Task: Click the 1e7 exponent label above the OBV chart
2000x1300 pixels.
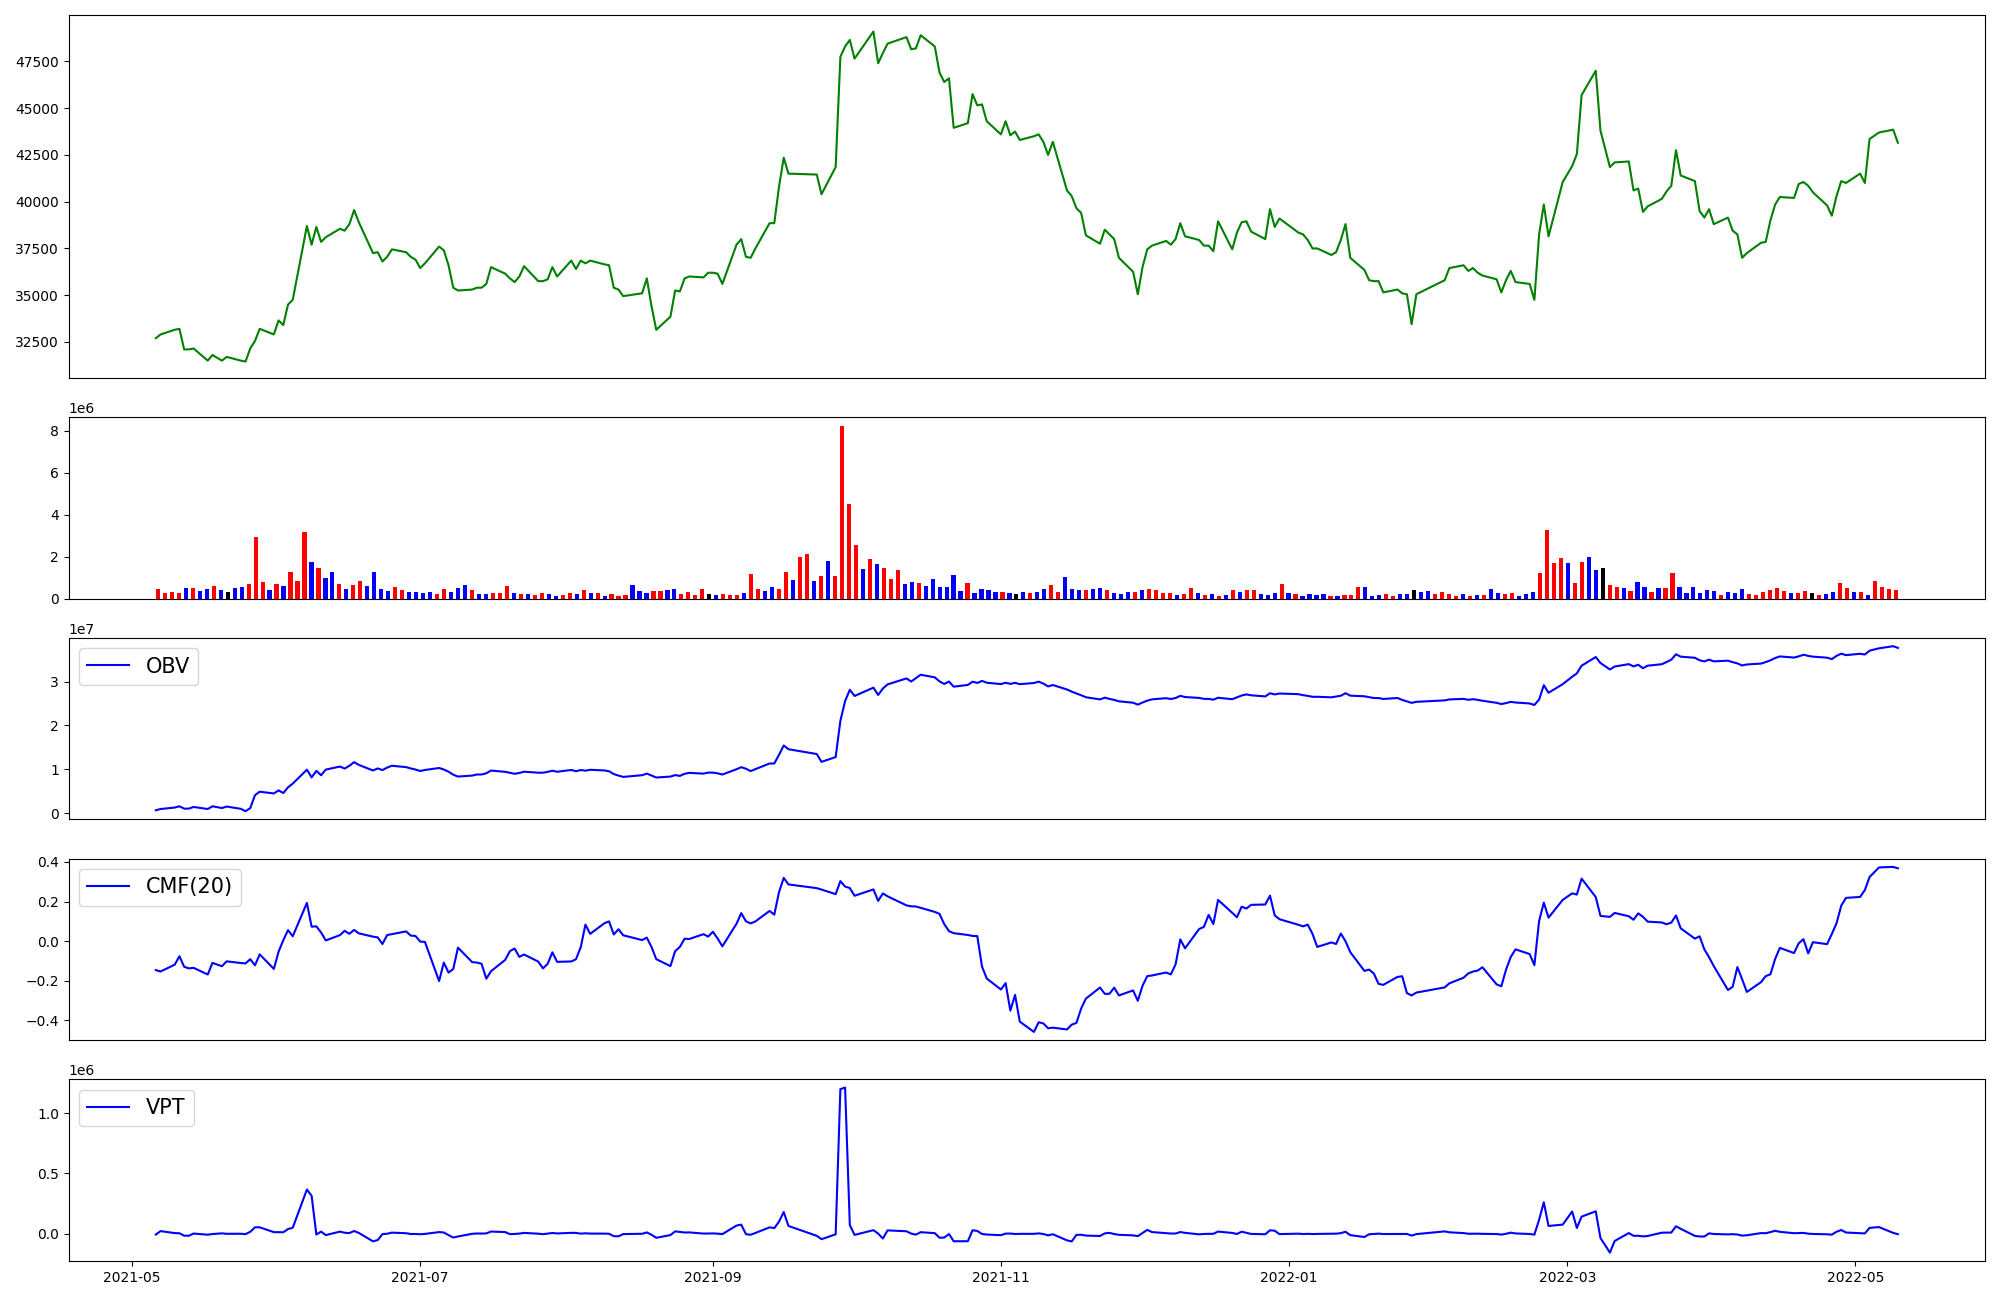Action: 82,629
